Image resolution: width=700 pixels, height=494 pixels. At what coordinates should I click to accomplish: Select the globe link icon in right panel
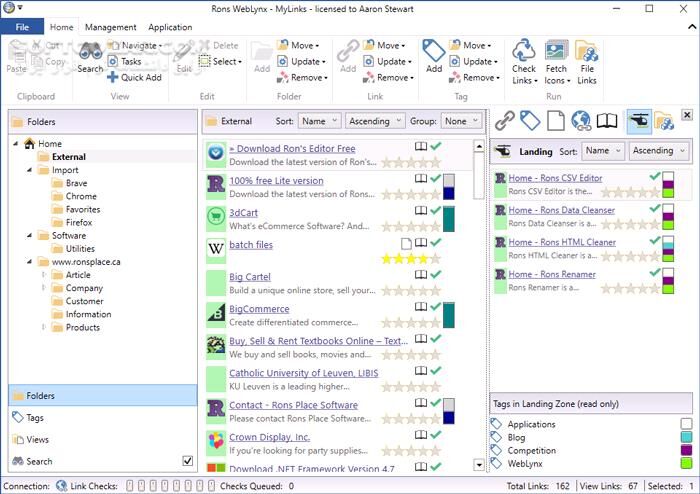tap(581, 122)
